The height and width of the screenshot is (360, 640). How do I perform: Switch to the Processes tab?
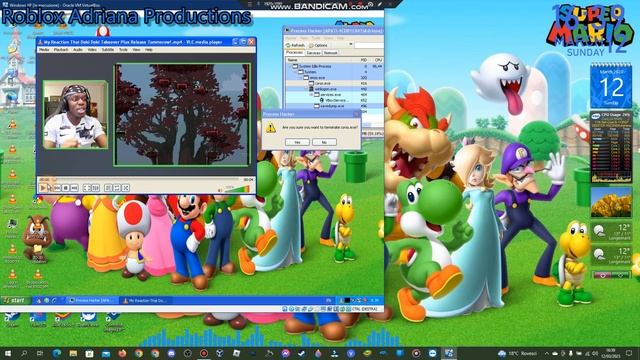tap(294, 53)
